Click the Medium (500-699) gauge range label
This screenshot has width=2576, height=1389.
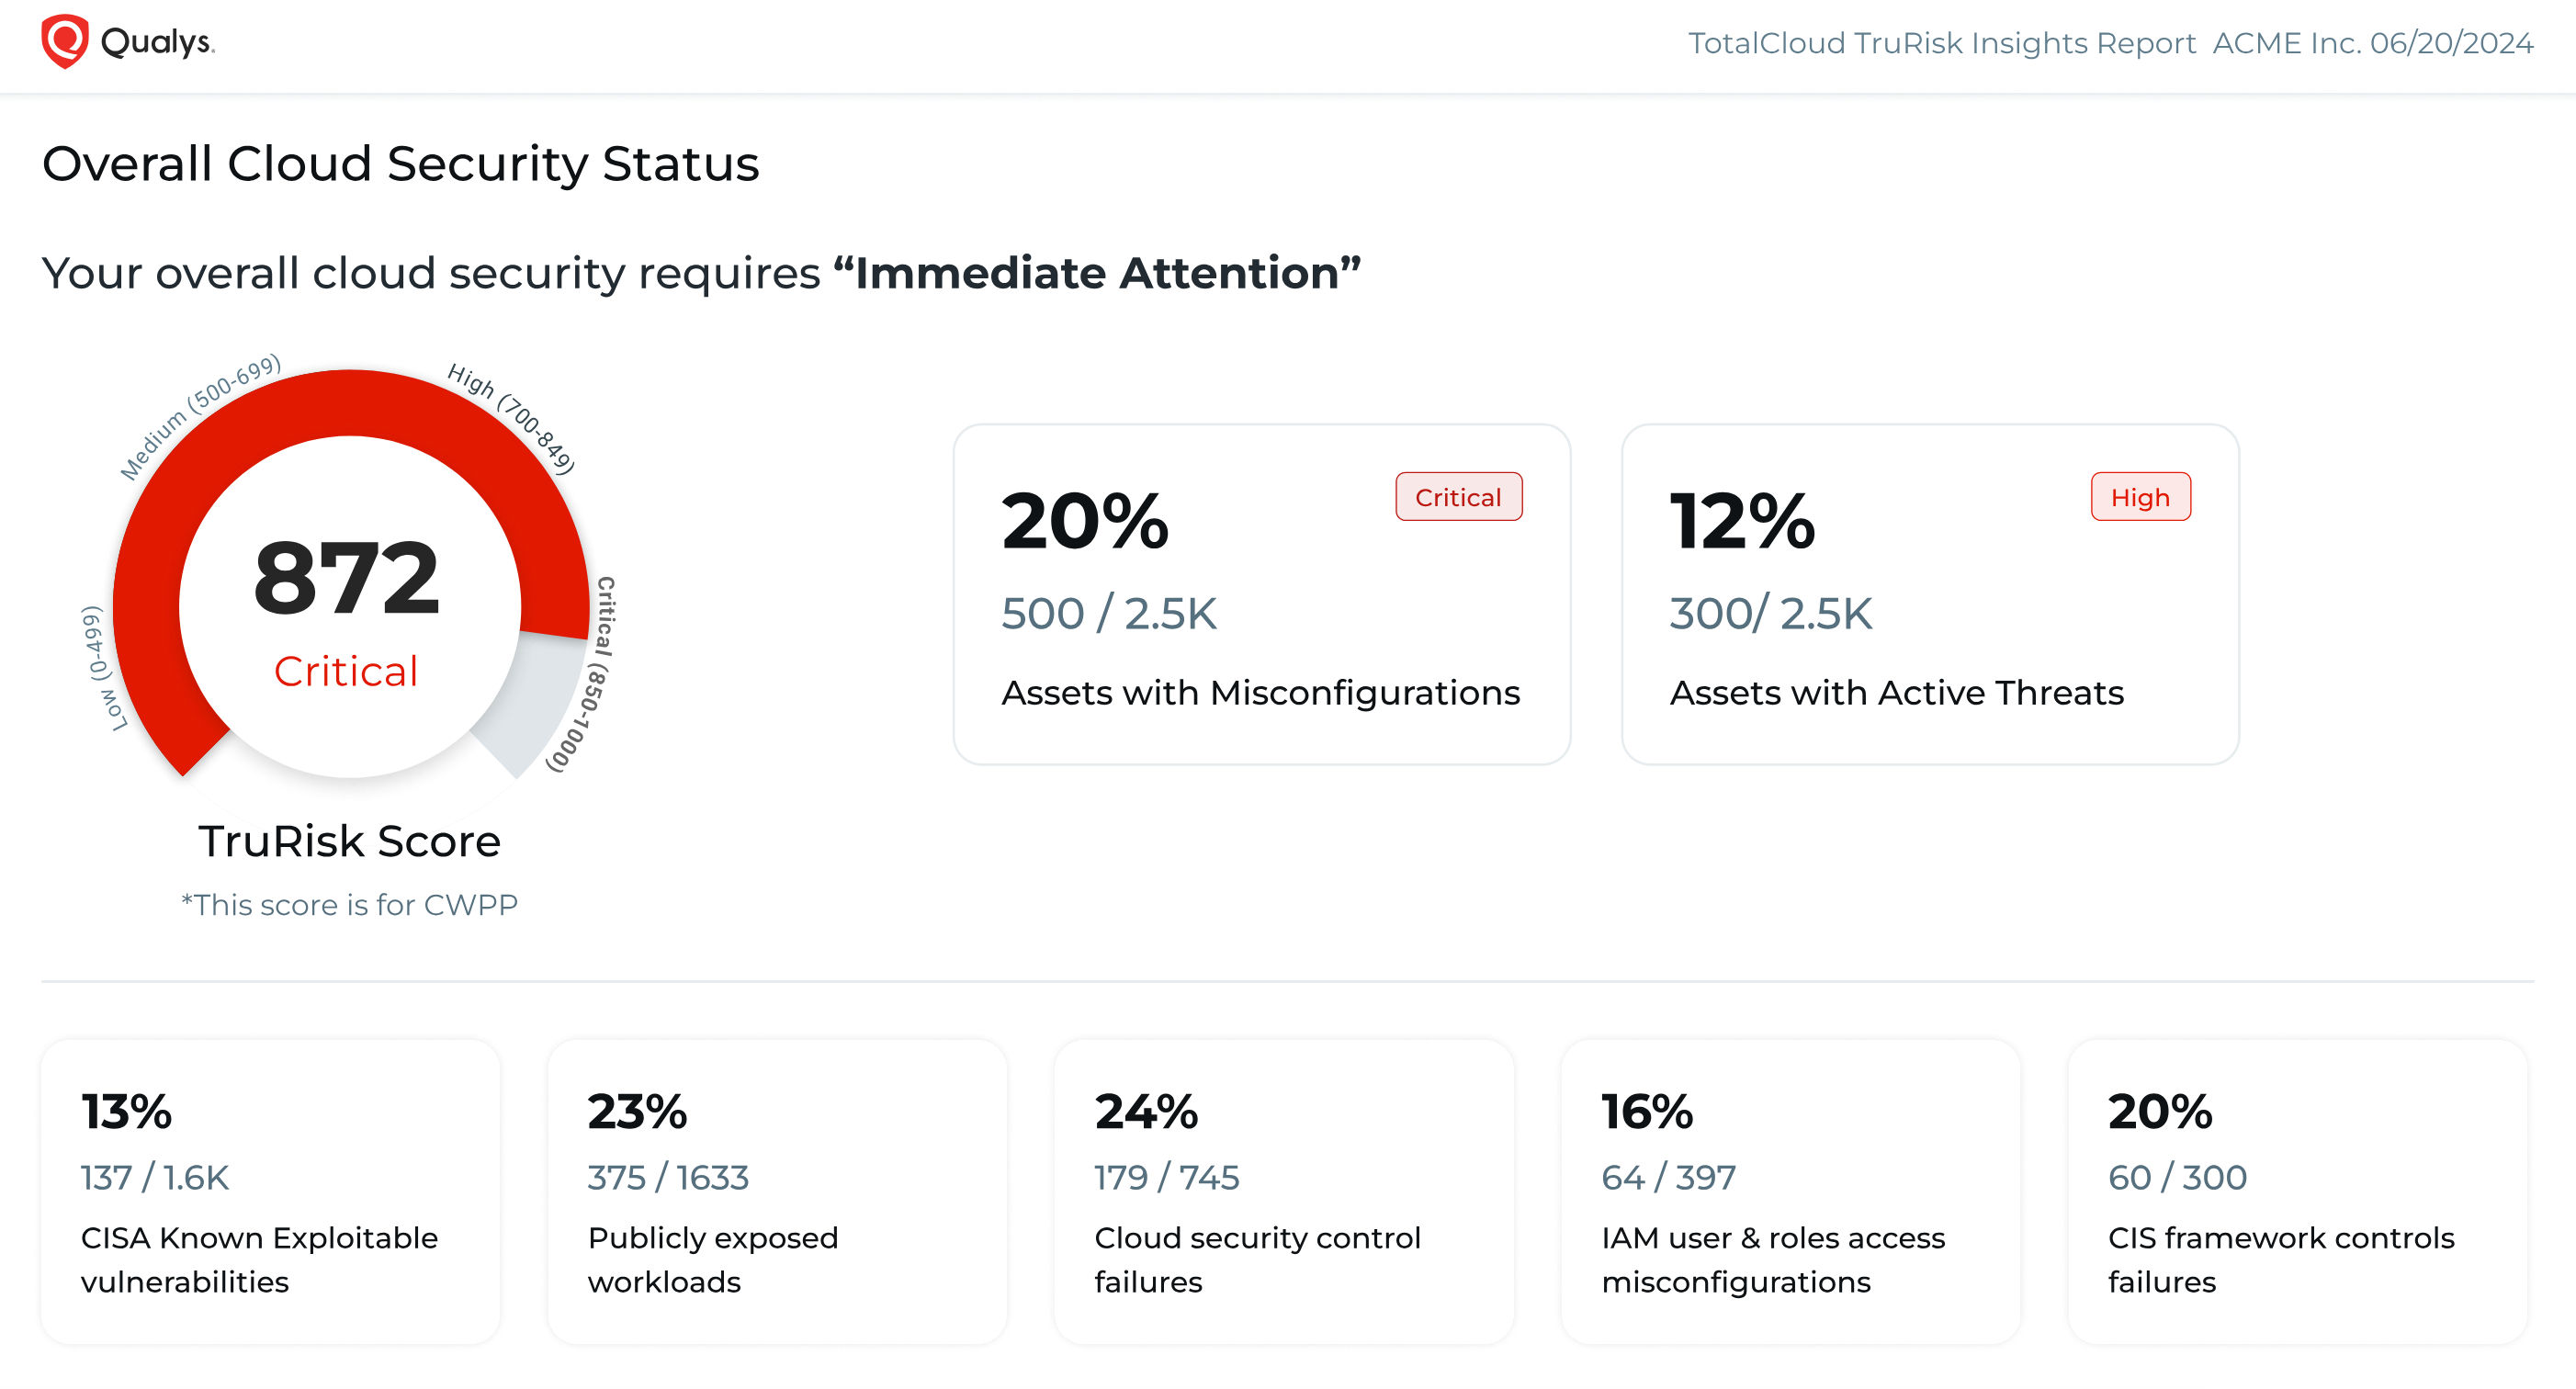click(x=199, y=416)
